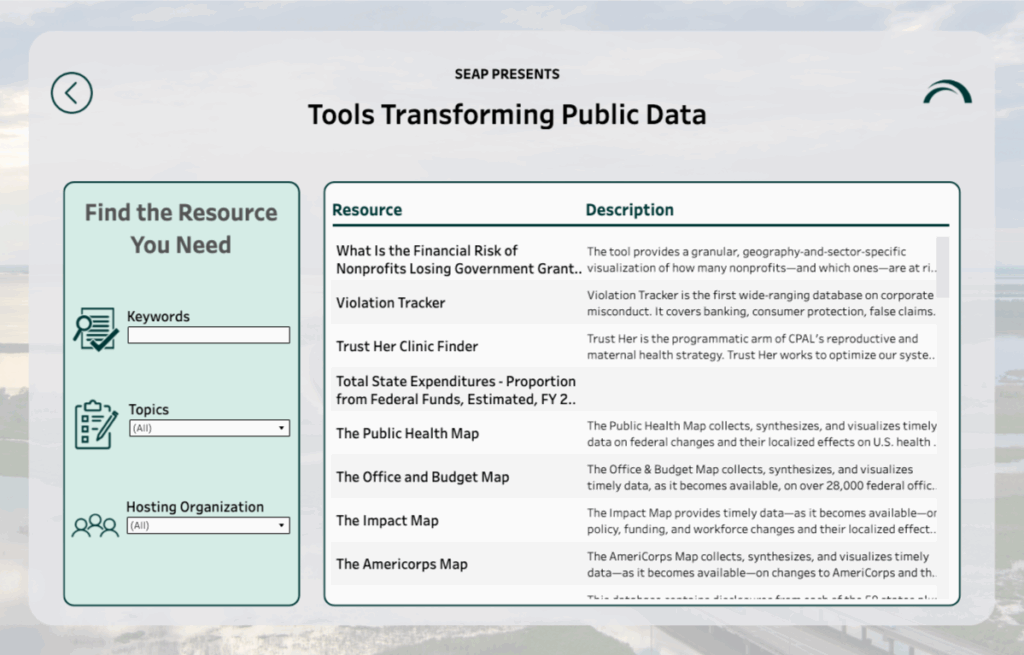Open the Violation Tracker resource
Image resolution: width=1024 pixels, height=655 pixels.
(x=391, y=303)
